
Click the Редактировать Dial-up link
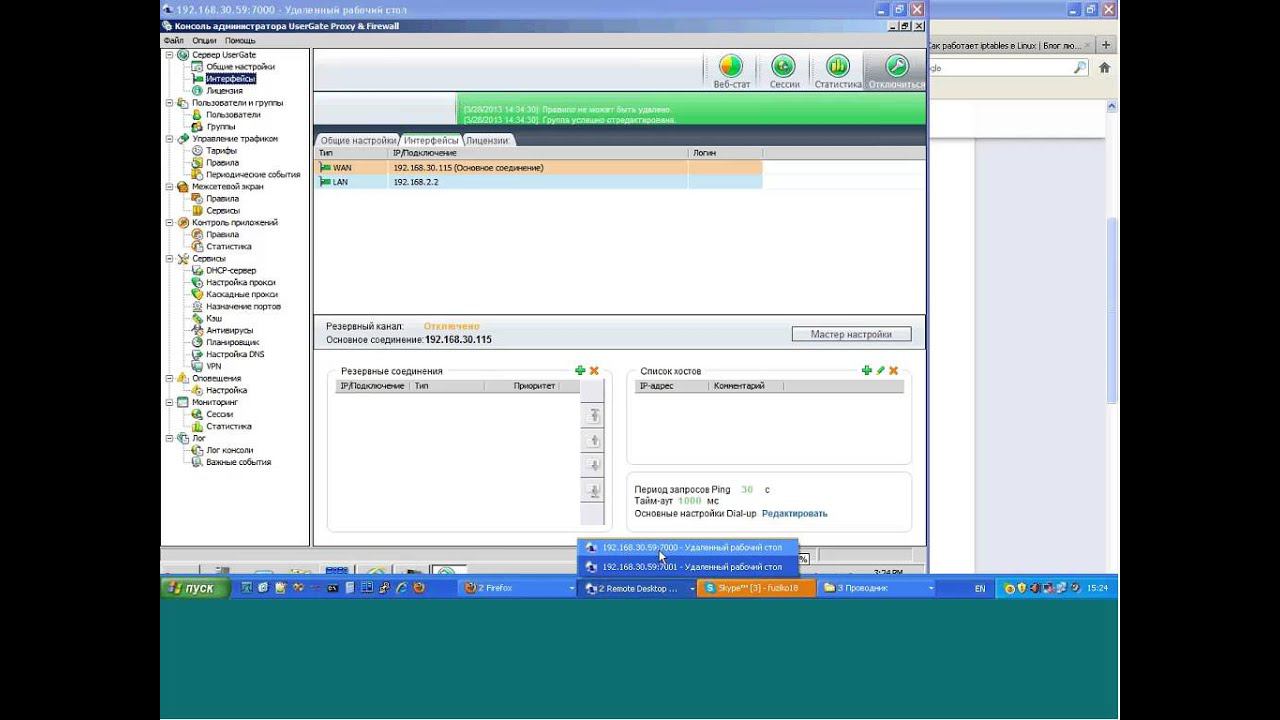tap(795, 513)
